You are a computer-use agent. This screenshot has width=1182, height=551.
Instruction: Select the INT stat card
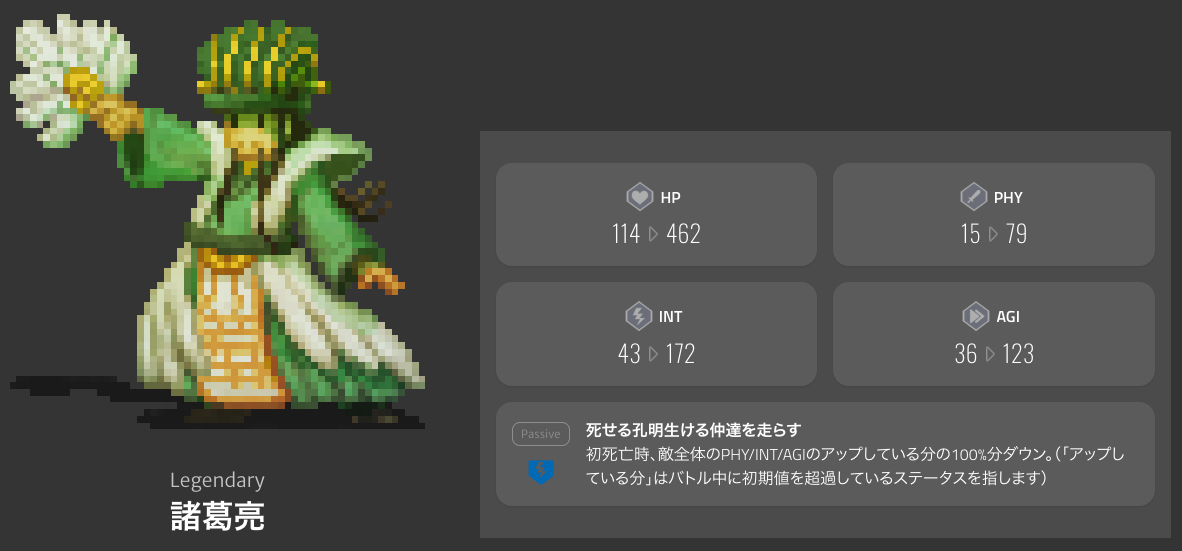coord(656,334)
